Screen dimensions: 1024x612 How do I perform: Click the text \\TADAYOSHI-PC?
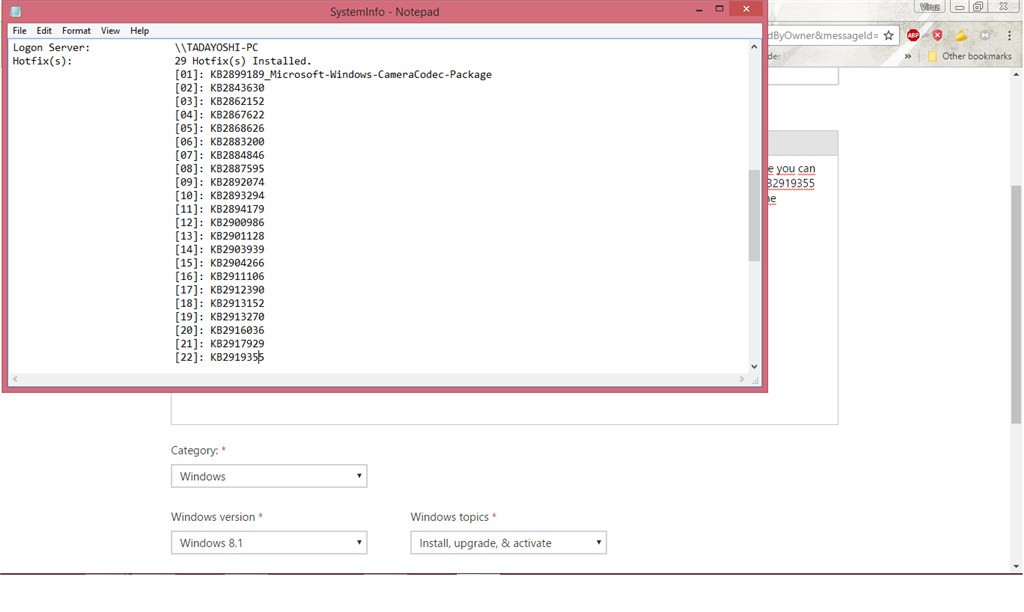[216, 48]
